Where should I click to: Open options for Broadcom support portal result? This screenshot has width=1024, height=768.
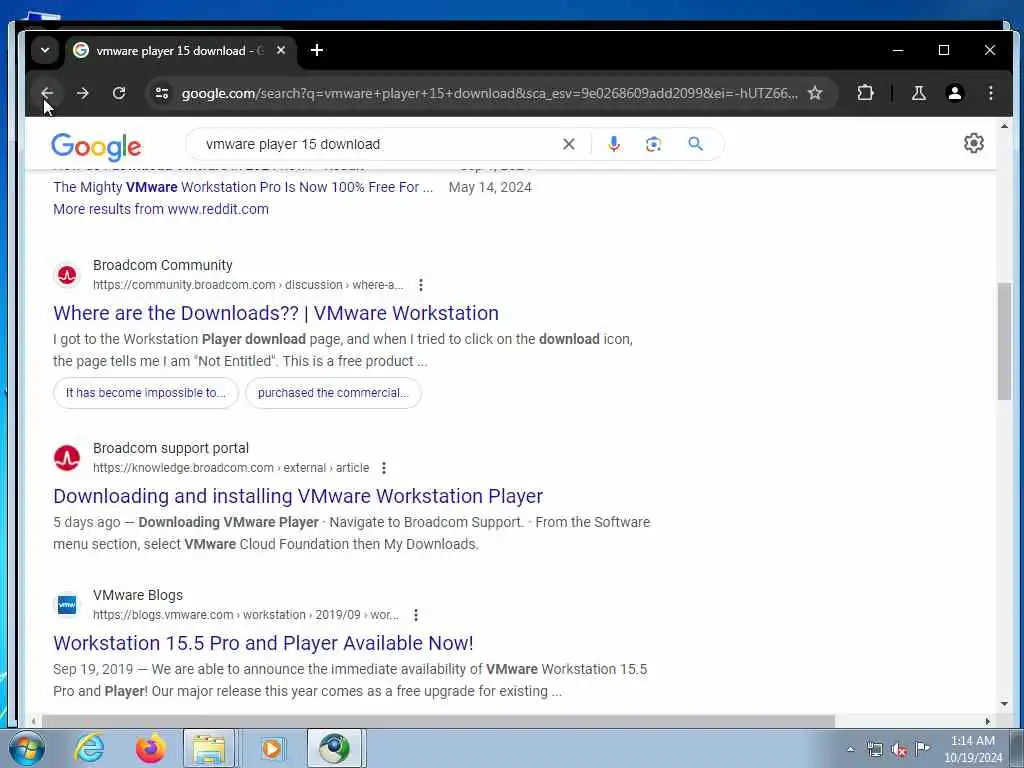click(x=383, y=468)
